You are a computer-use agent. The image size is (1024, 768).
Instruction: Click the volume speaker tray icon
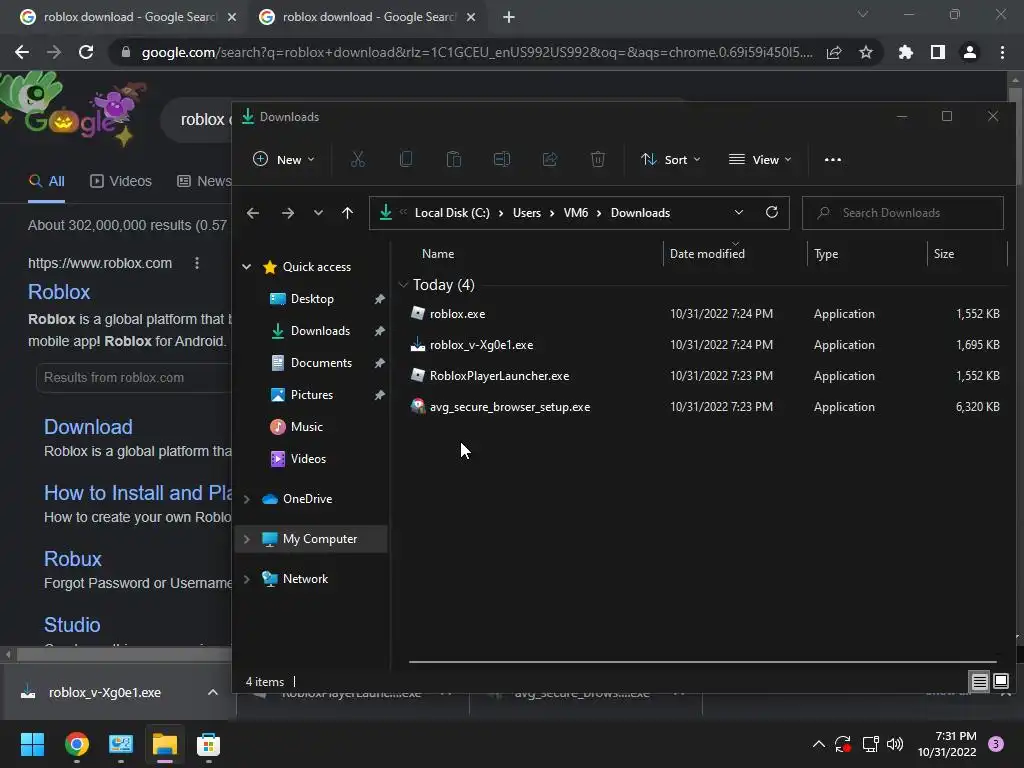pyautogui.click(x=895, y=744)
